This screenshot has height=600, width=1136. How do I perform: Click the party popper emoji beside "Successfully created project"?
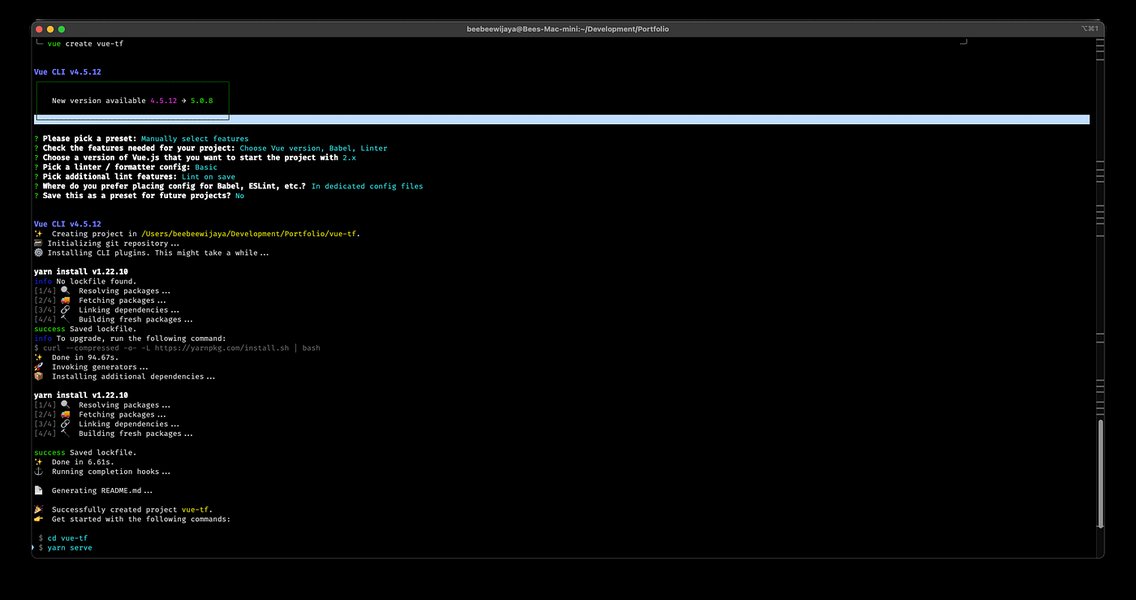pos(38,509)
